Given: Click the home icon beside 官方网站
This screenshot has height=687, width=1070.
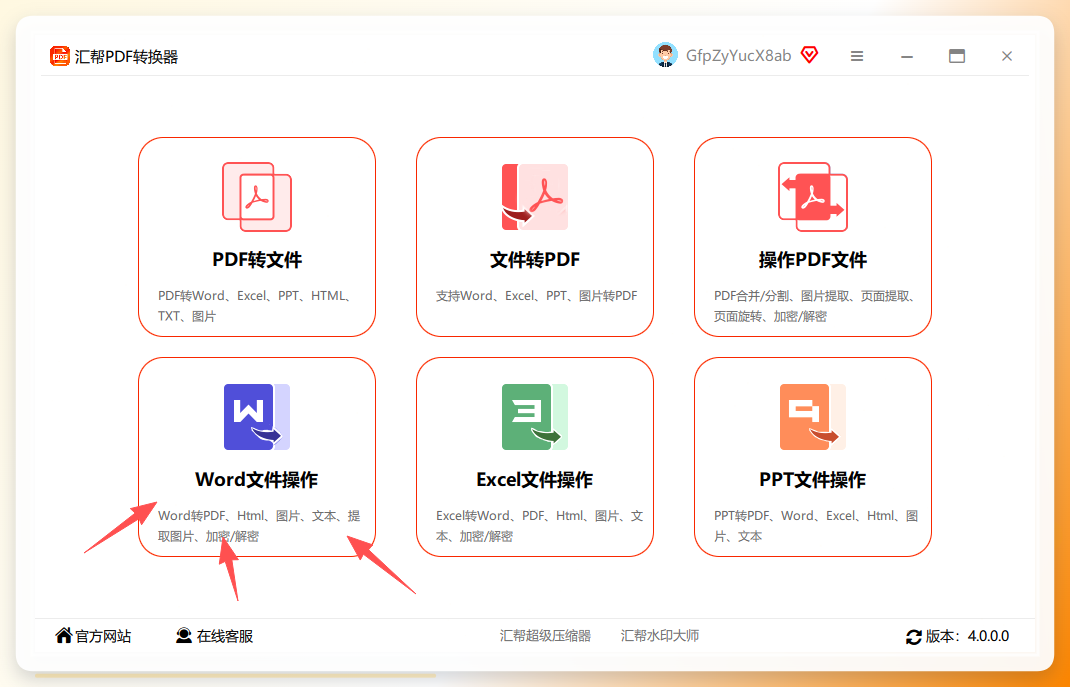Looking at the screenshot, I should (x=63, y=635).
